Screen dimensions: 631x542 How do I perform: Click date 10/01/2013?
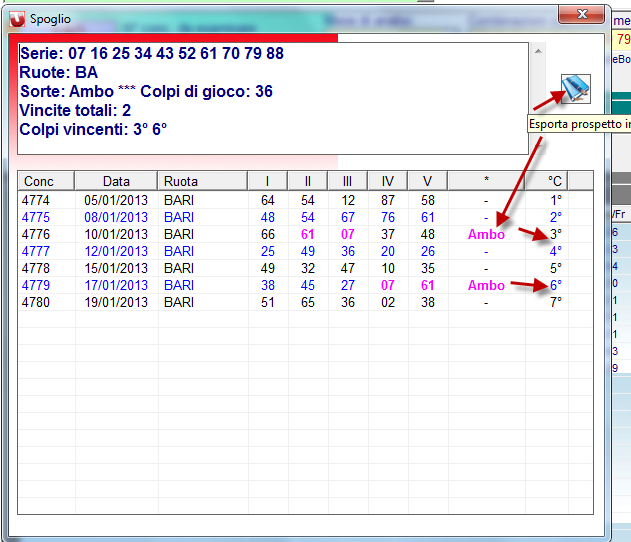click(x=116, y=234)
